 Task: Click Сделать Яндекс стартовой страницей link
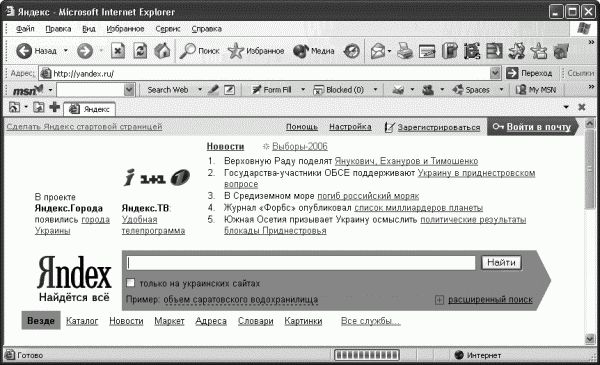[84, 127]
